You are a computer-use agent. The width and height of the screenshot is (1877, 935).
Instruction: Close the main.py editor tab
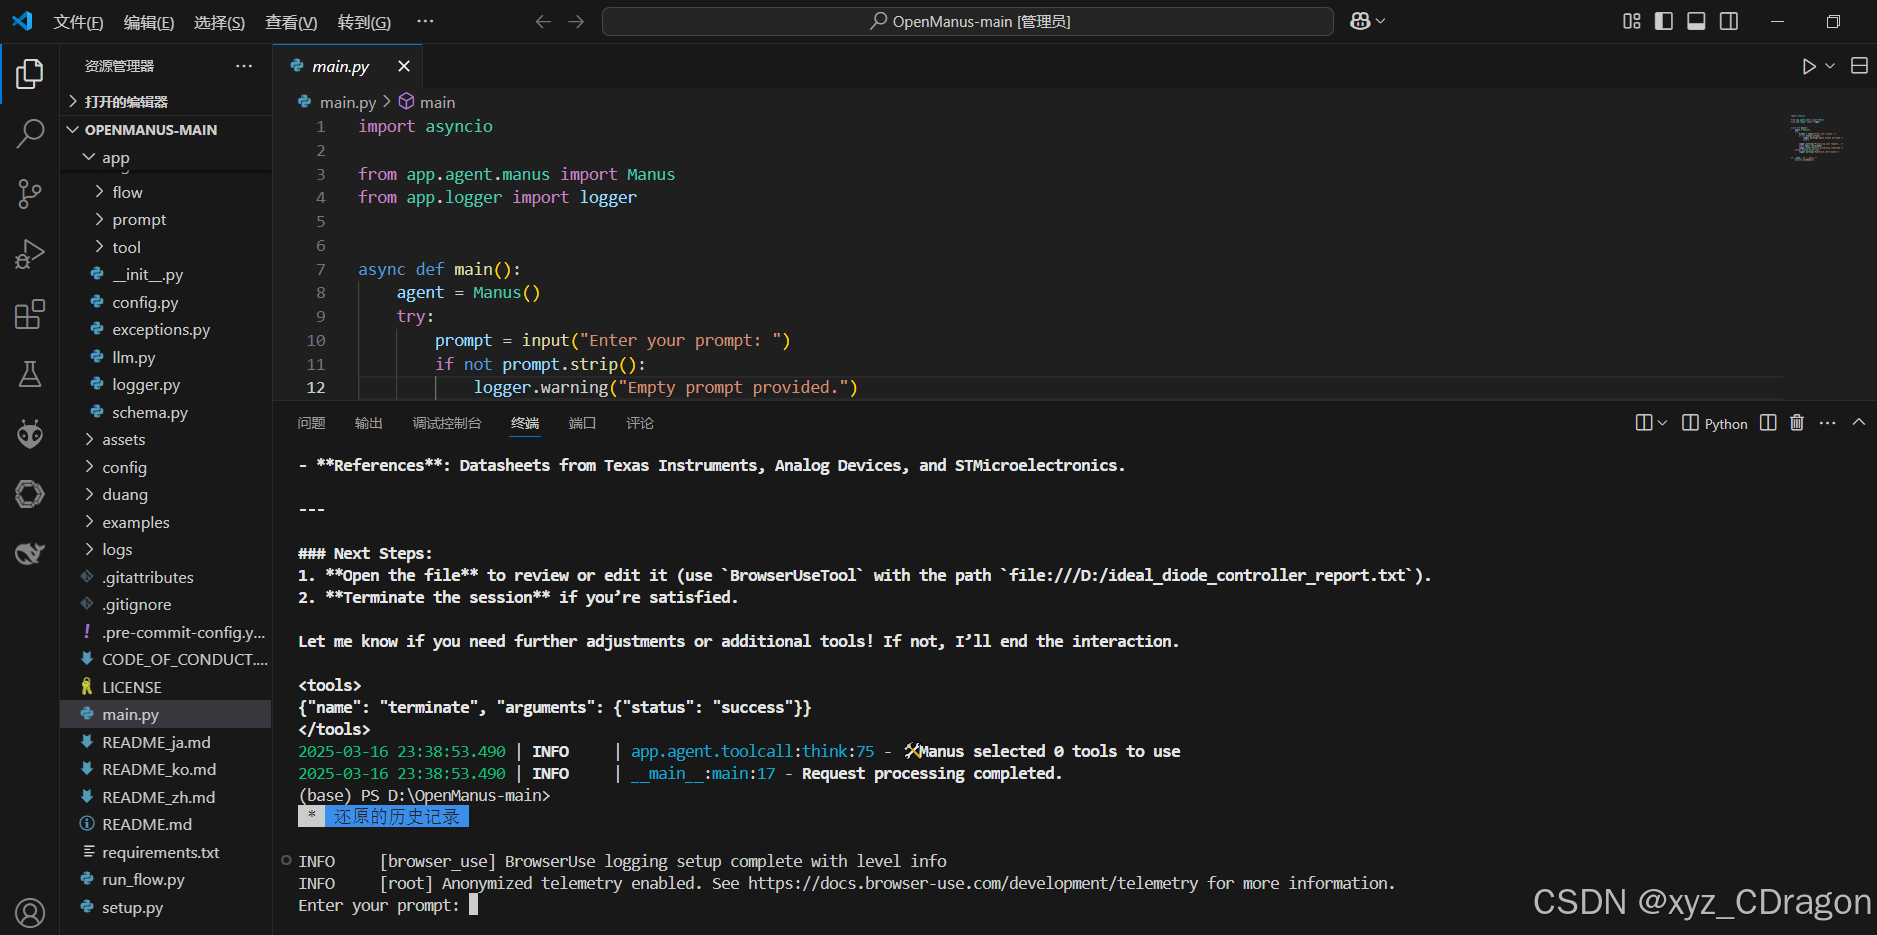[404, 66]
